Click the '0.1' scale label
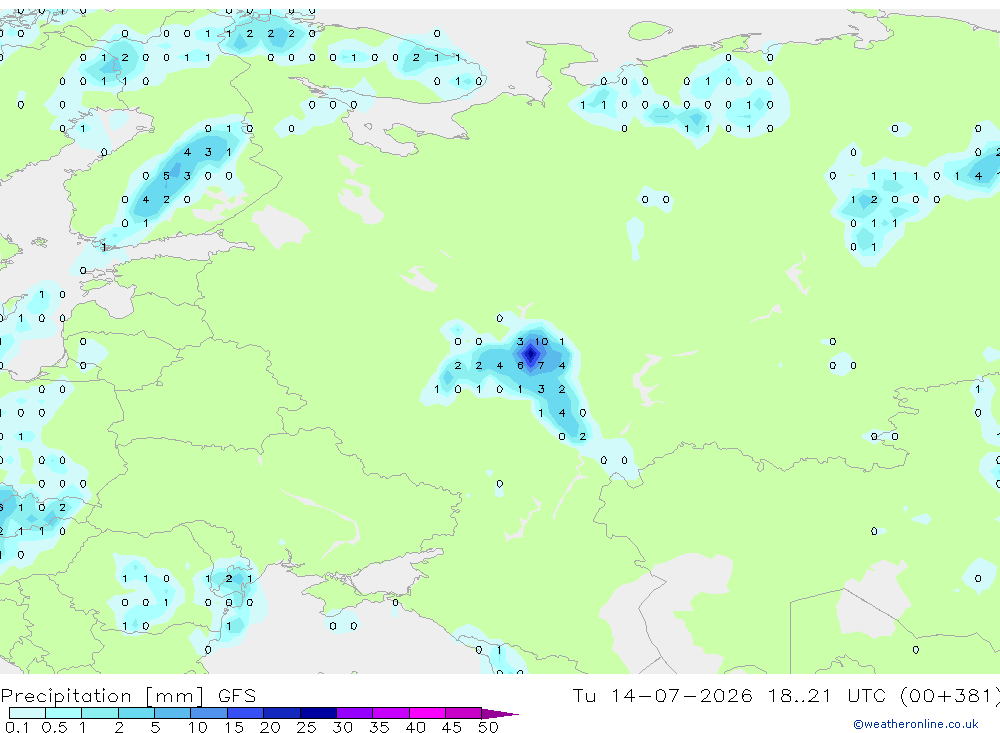 pos(17,727)
